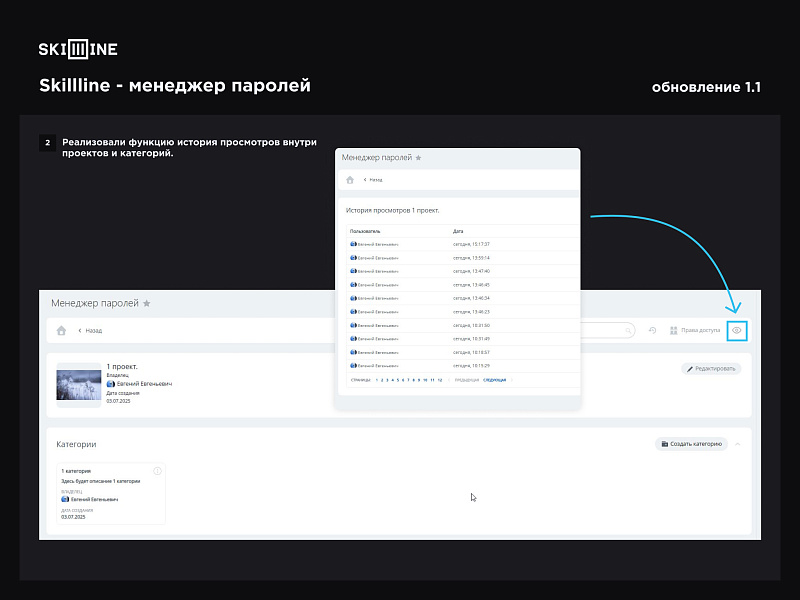Click the star next to the popup title
The image size is (800, 600).
coord(417,157)
